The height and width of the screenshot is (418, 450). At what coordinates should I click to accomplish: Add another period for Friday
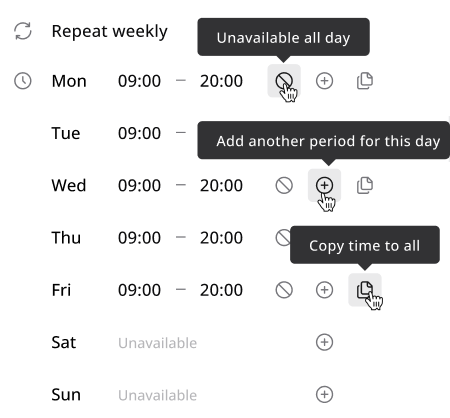[324, 290]
